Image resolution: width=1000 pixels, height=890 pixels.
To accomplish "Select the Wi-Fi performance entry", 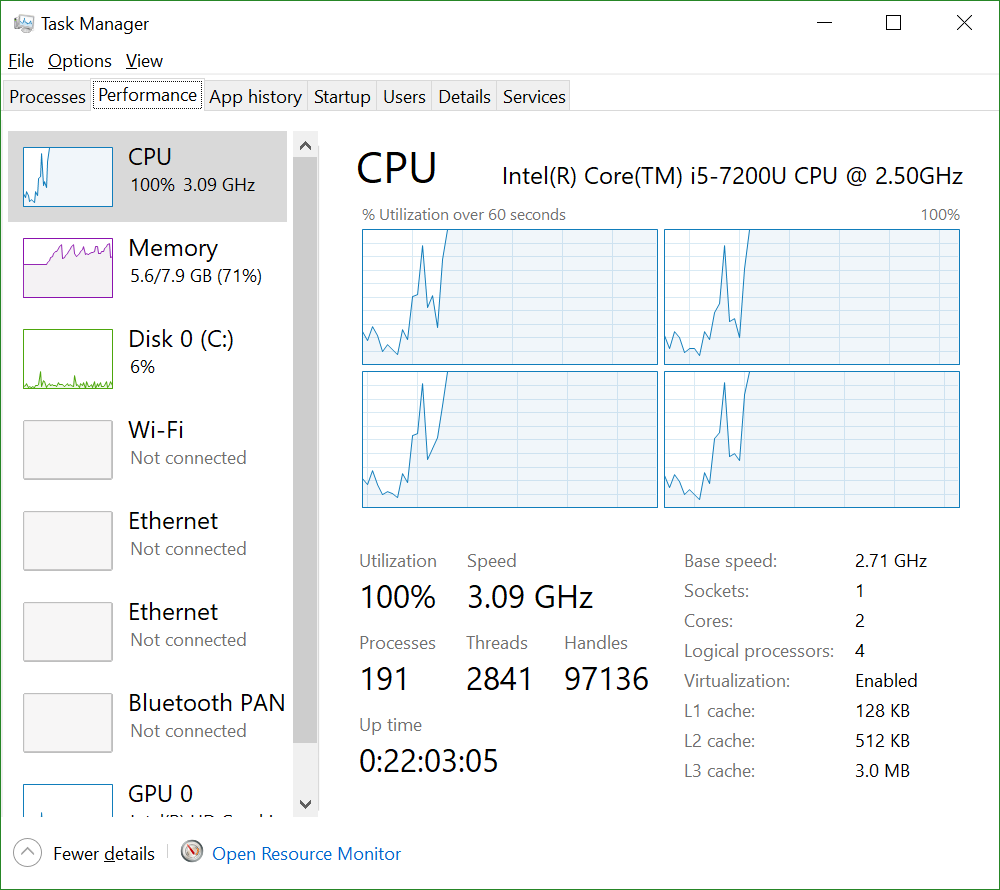I will click(x=147, y=449).
